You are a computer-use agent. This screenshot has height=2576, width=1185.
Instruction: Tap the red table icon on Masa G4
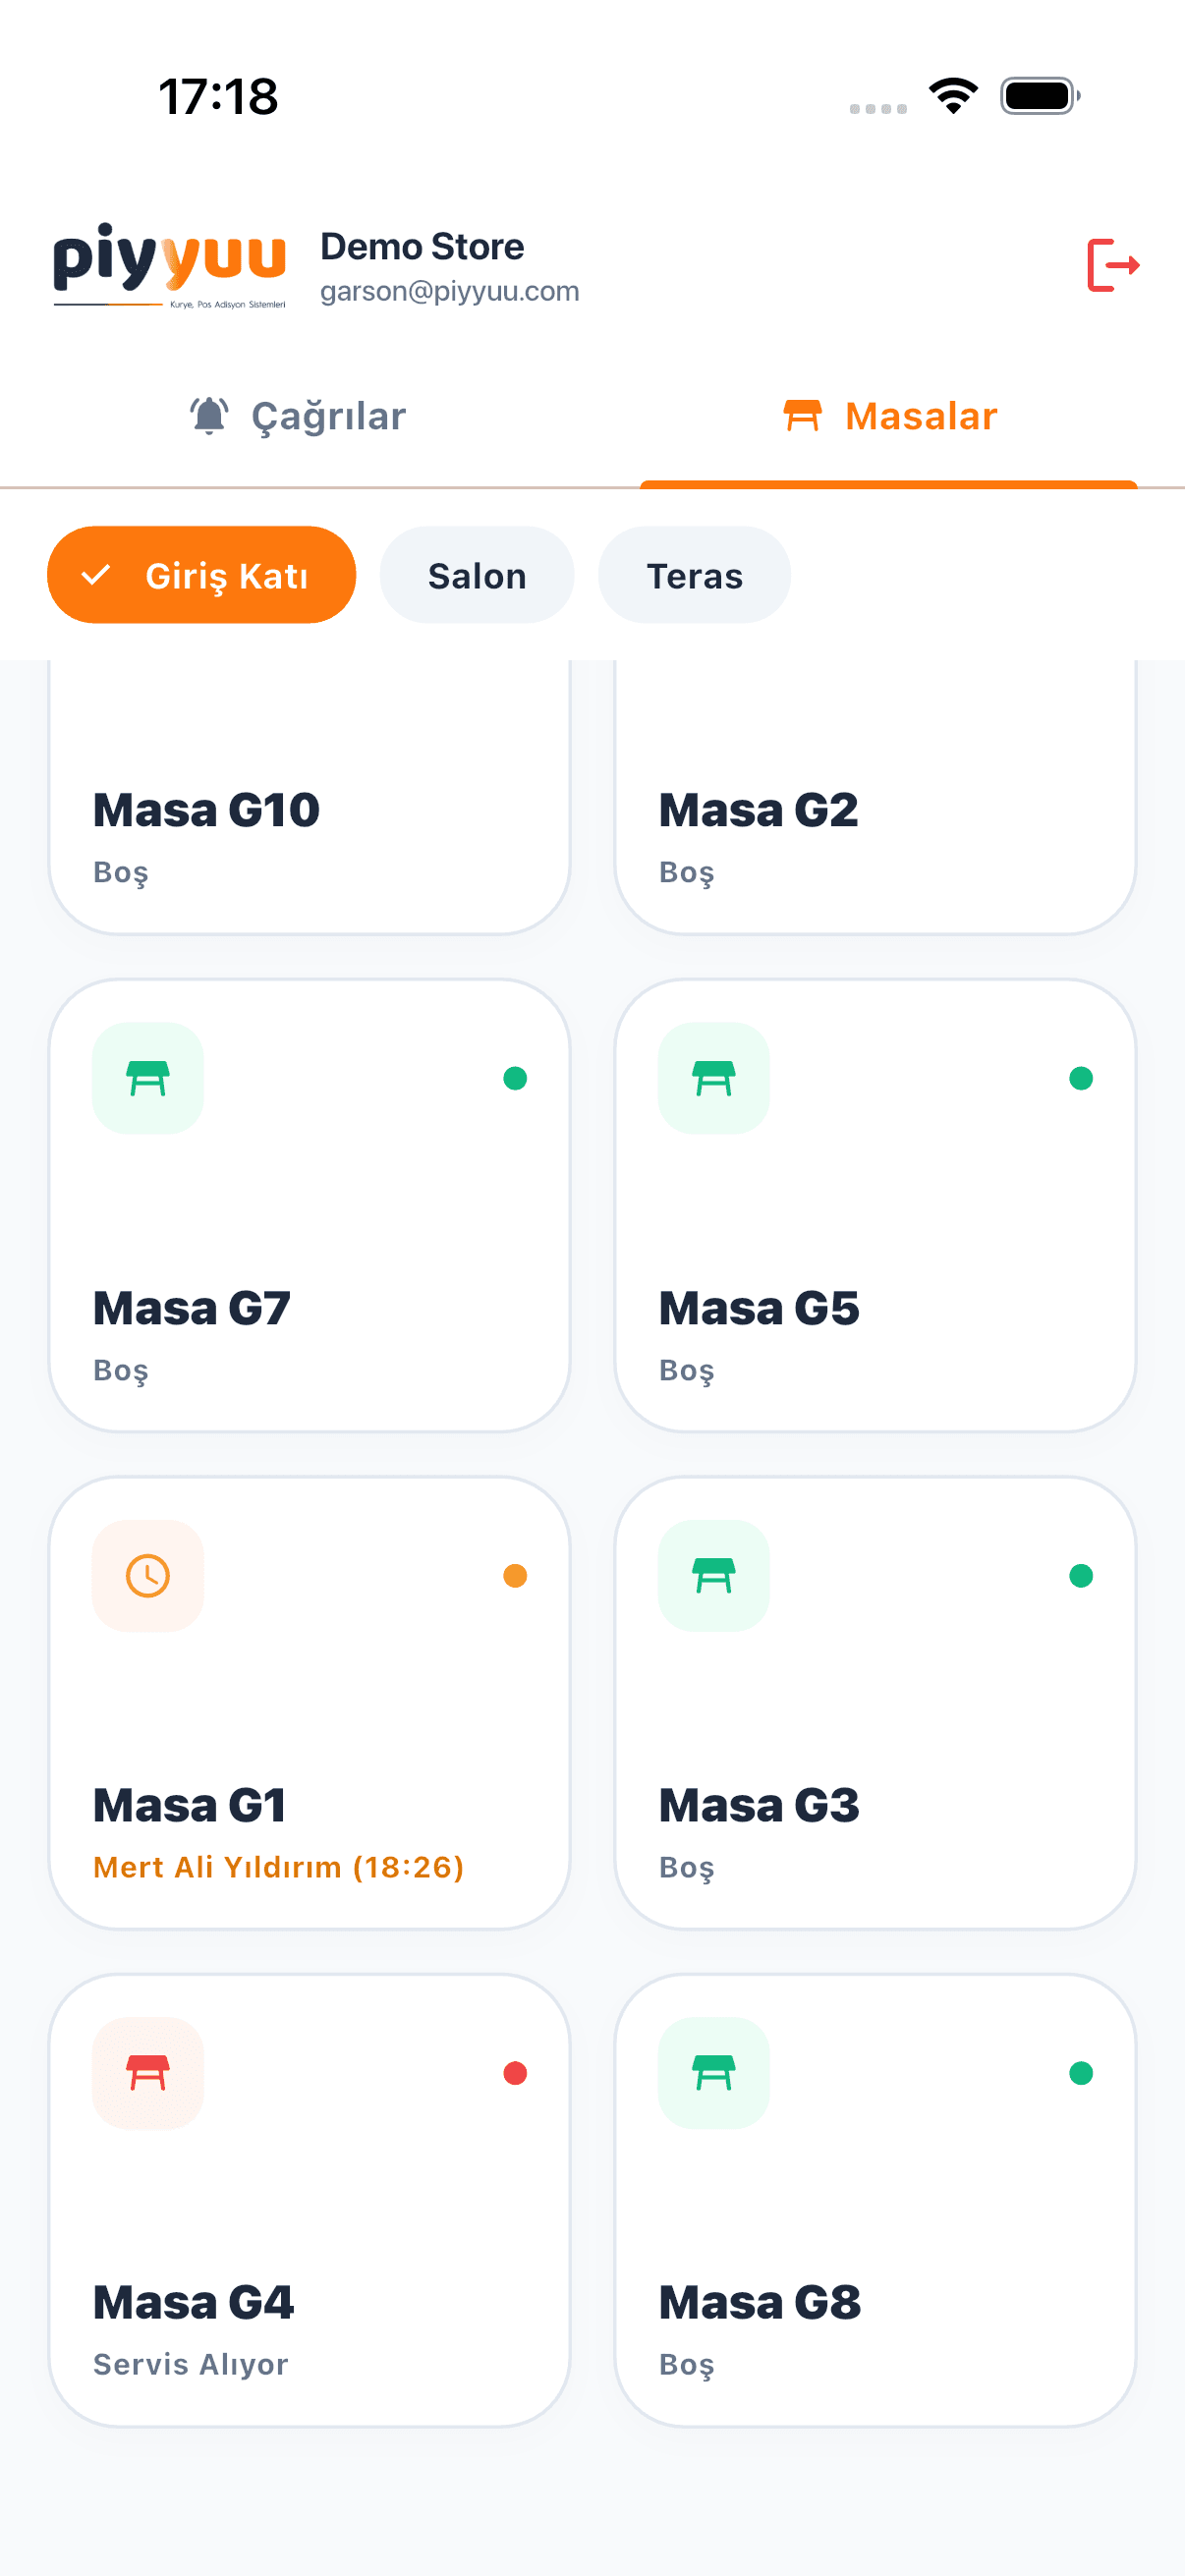click(148, 2072)
